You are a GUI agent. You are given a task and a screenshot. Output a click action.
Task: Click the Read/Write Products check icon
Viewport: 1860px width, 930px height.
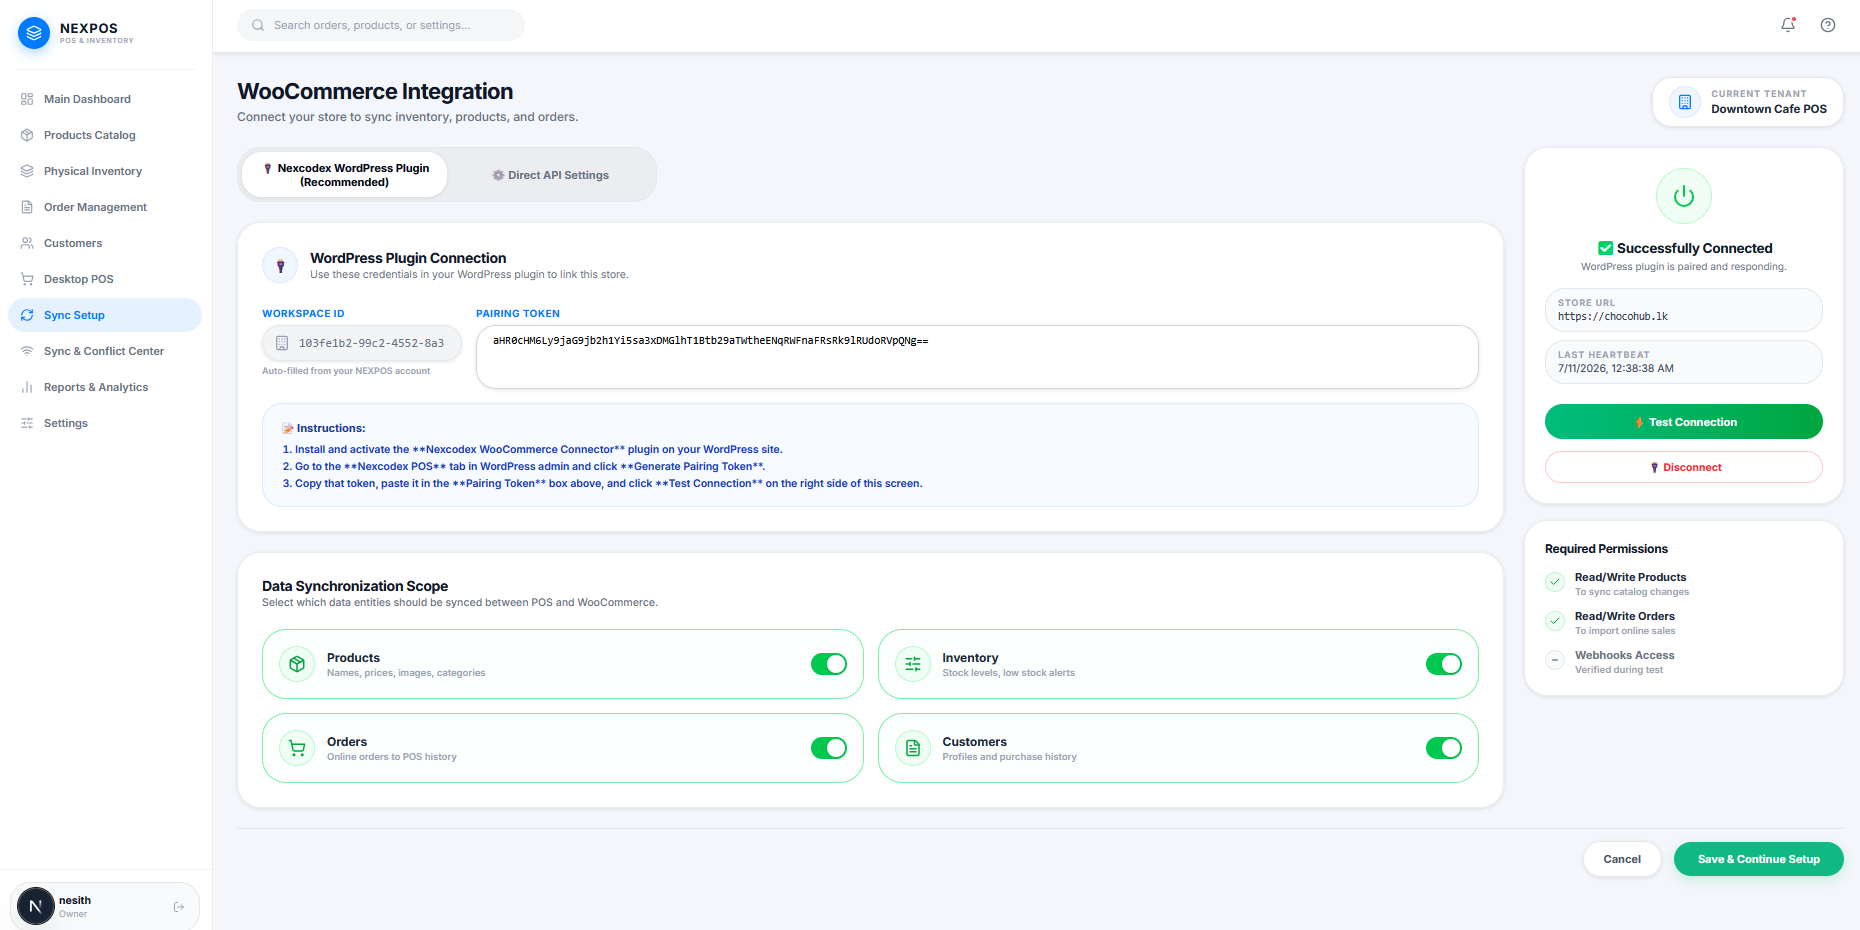pyautogui.click(x=1555, y=582)
